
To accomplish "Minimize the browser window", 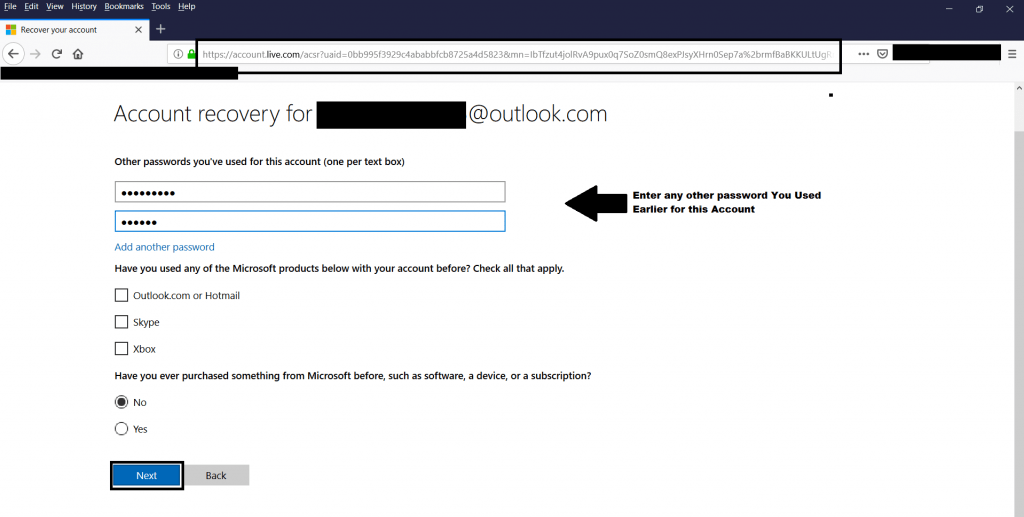I will point(949,8).
